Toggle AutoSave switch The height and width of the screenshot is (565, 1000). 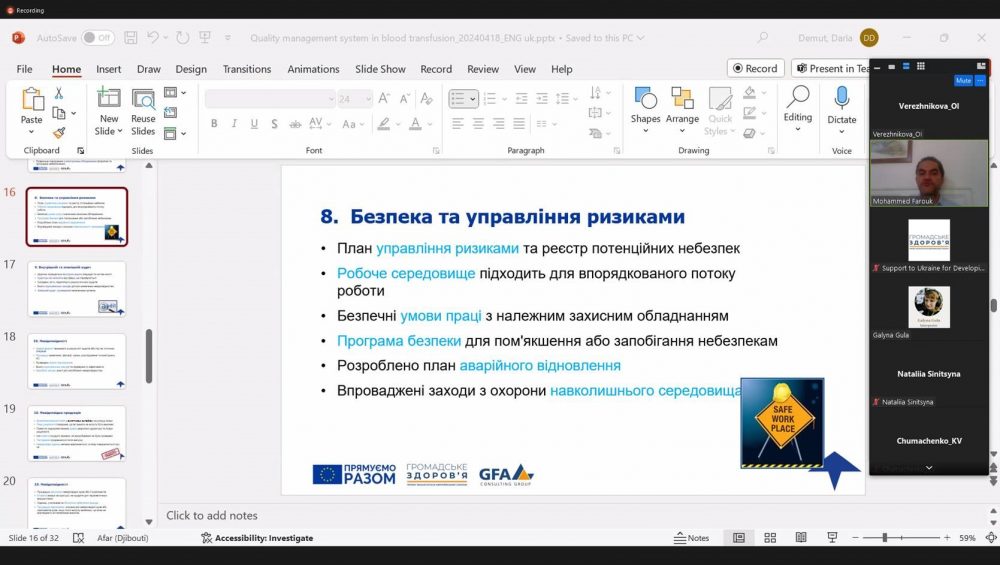98,38
